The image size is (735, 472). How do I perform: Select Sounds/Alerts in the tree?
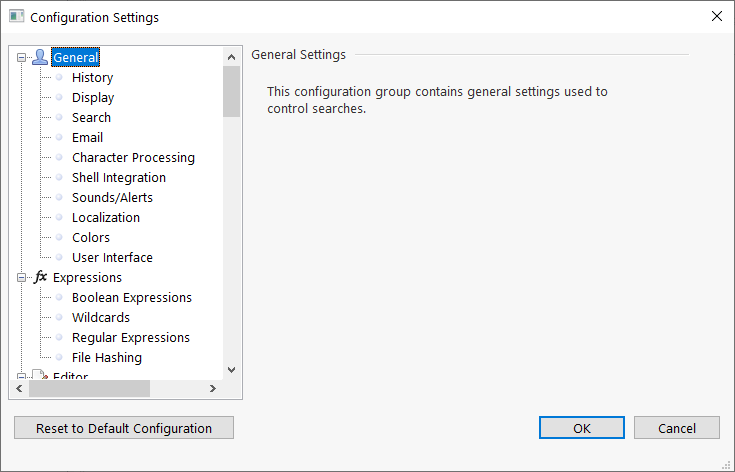coord(112,197)
